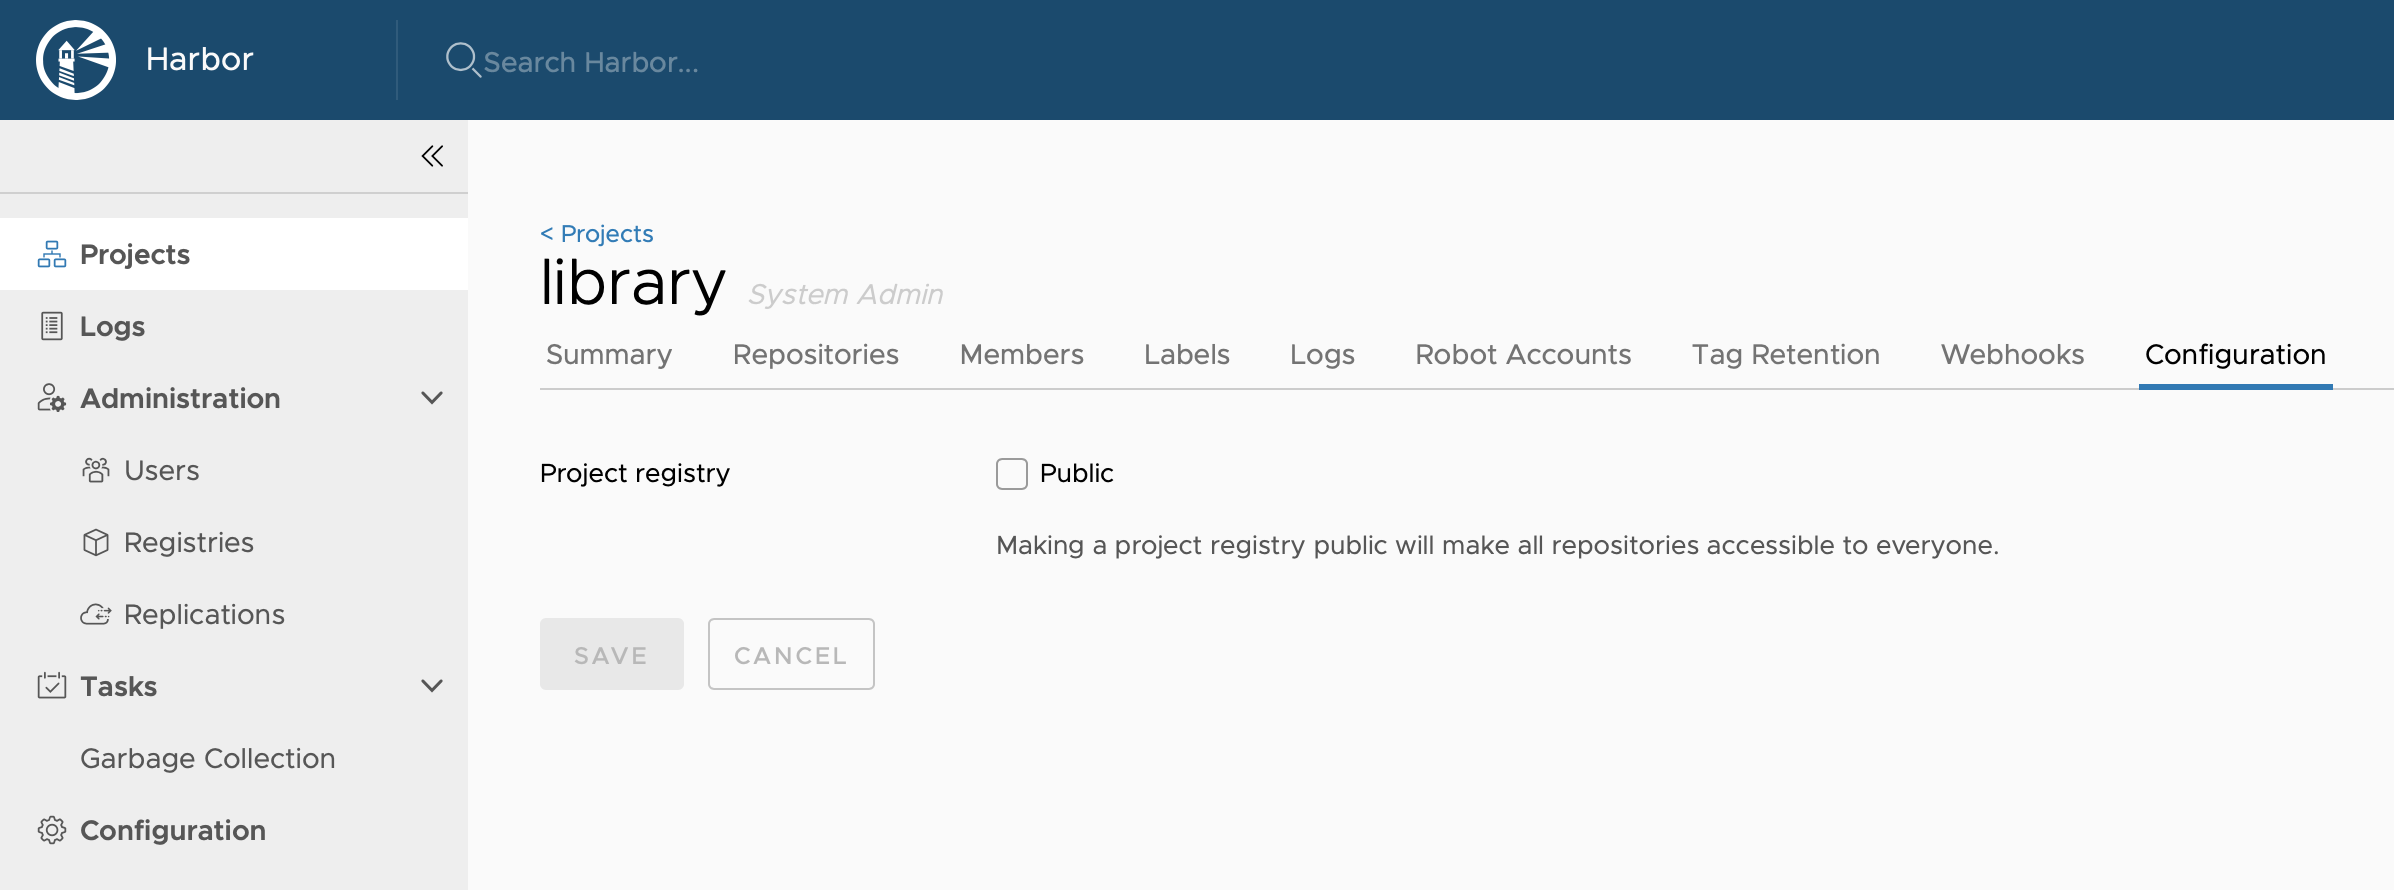Collapse the Administration section
The height and width of the screenshot is (890, 2394).
pos(432,398)
